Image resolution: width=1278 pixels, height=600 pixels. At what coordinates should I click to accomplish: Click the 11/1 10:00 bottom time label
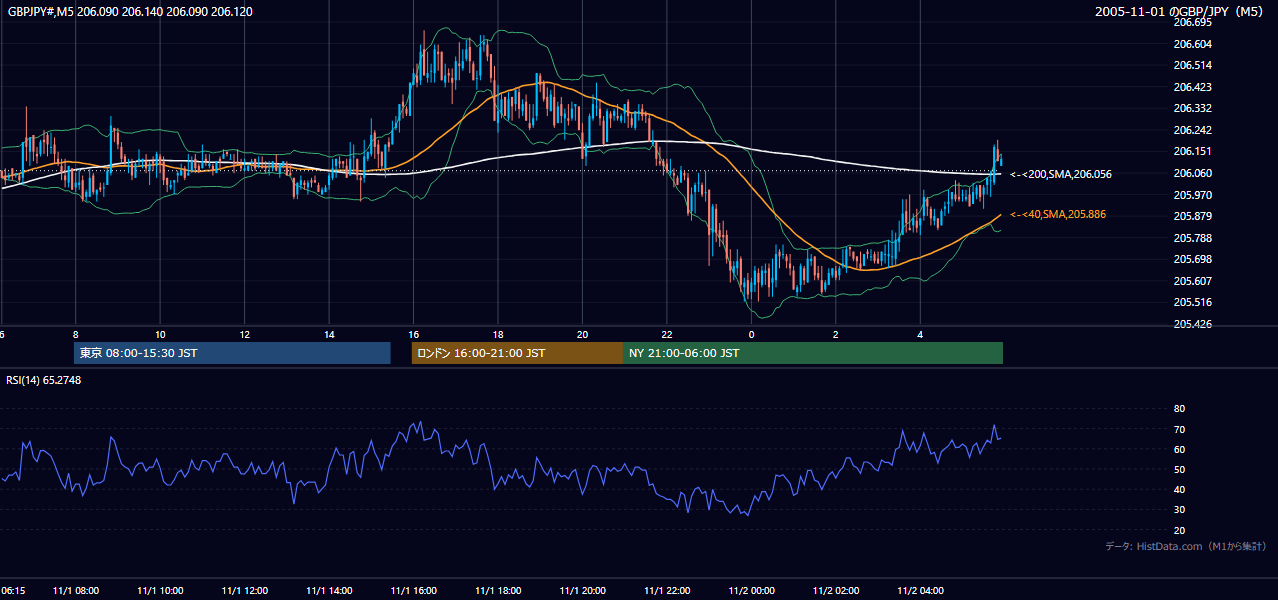(160, 591)
